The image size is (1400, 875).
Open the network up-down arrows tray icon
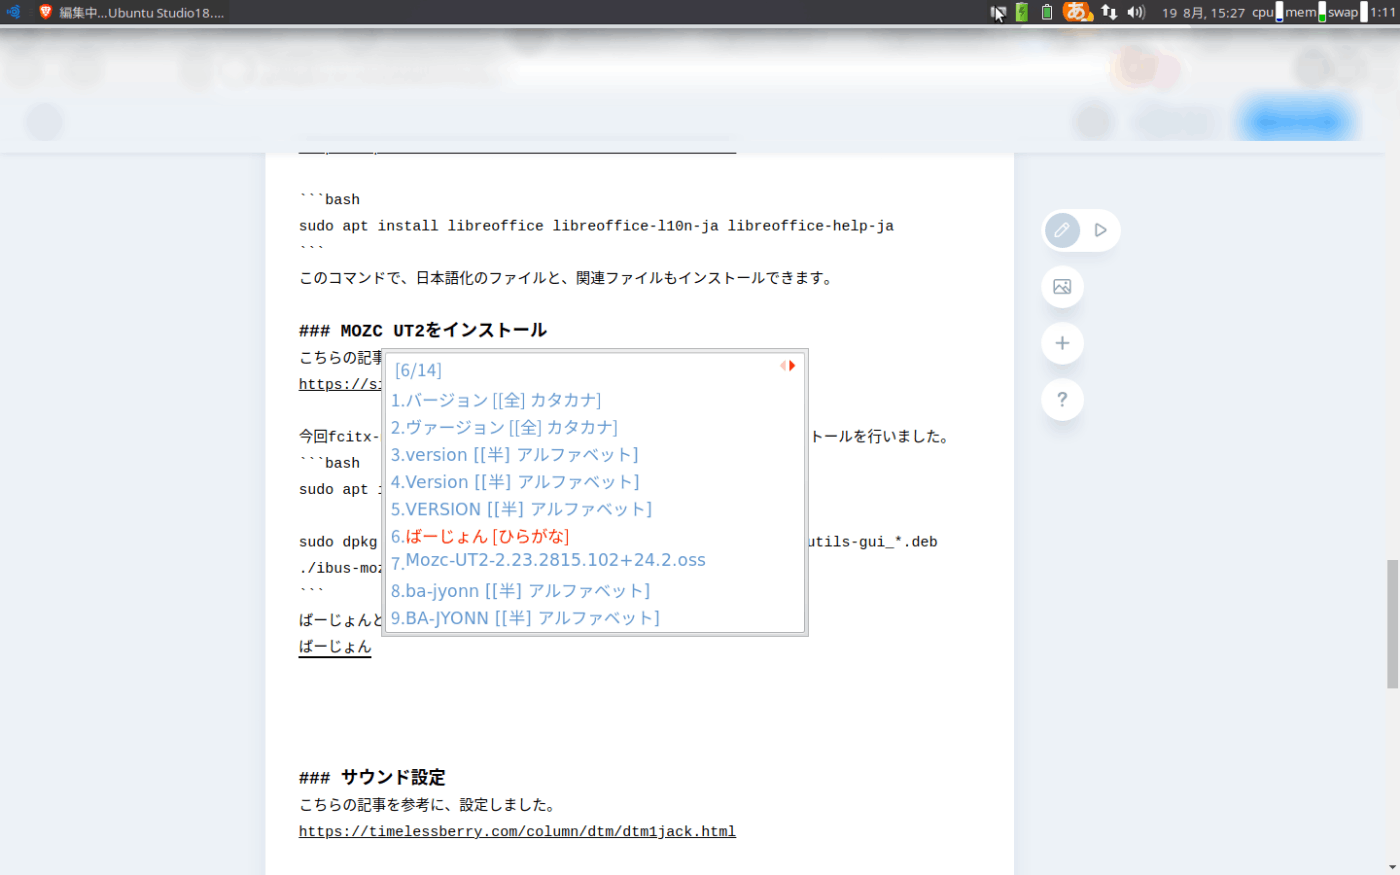[x=1109, y=12]
